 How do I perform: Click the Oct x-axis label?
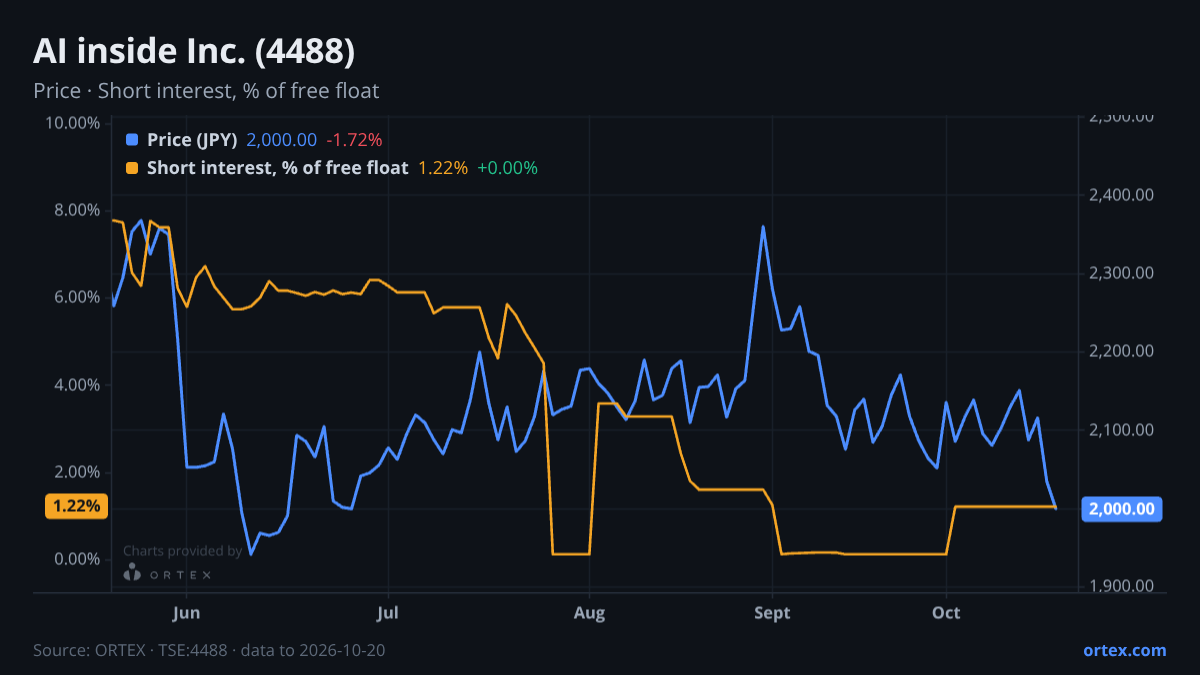tap(946, 613)
